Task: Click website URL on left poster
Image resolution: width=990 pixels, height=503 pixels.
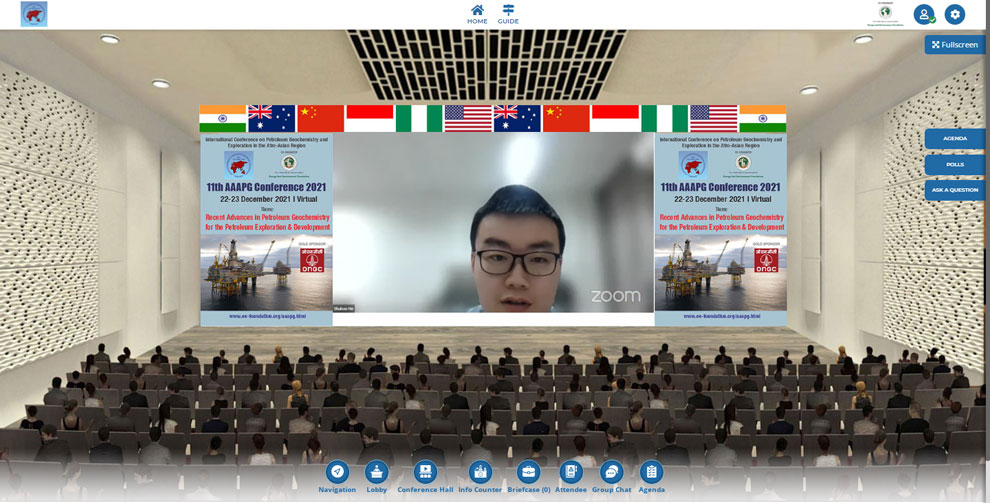Action: [266, 316]
